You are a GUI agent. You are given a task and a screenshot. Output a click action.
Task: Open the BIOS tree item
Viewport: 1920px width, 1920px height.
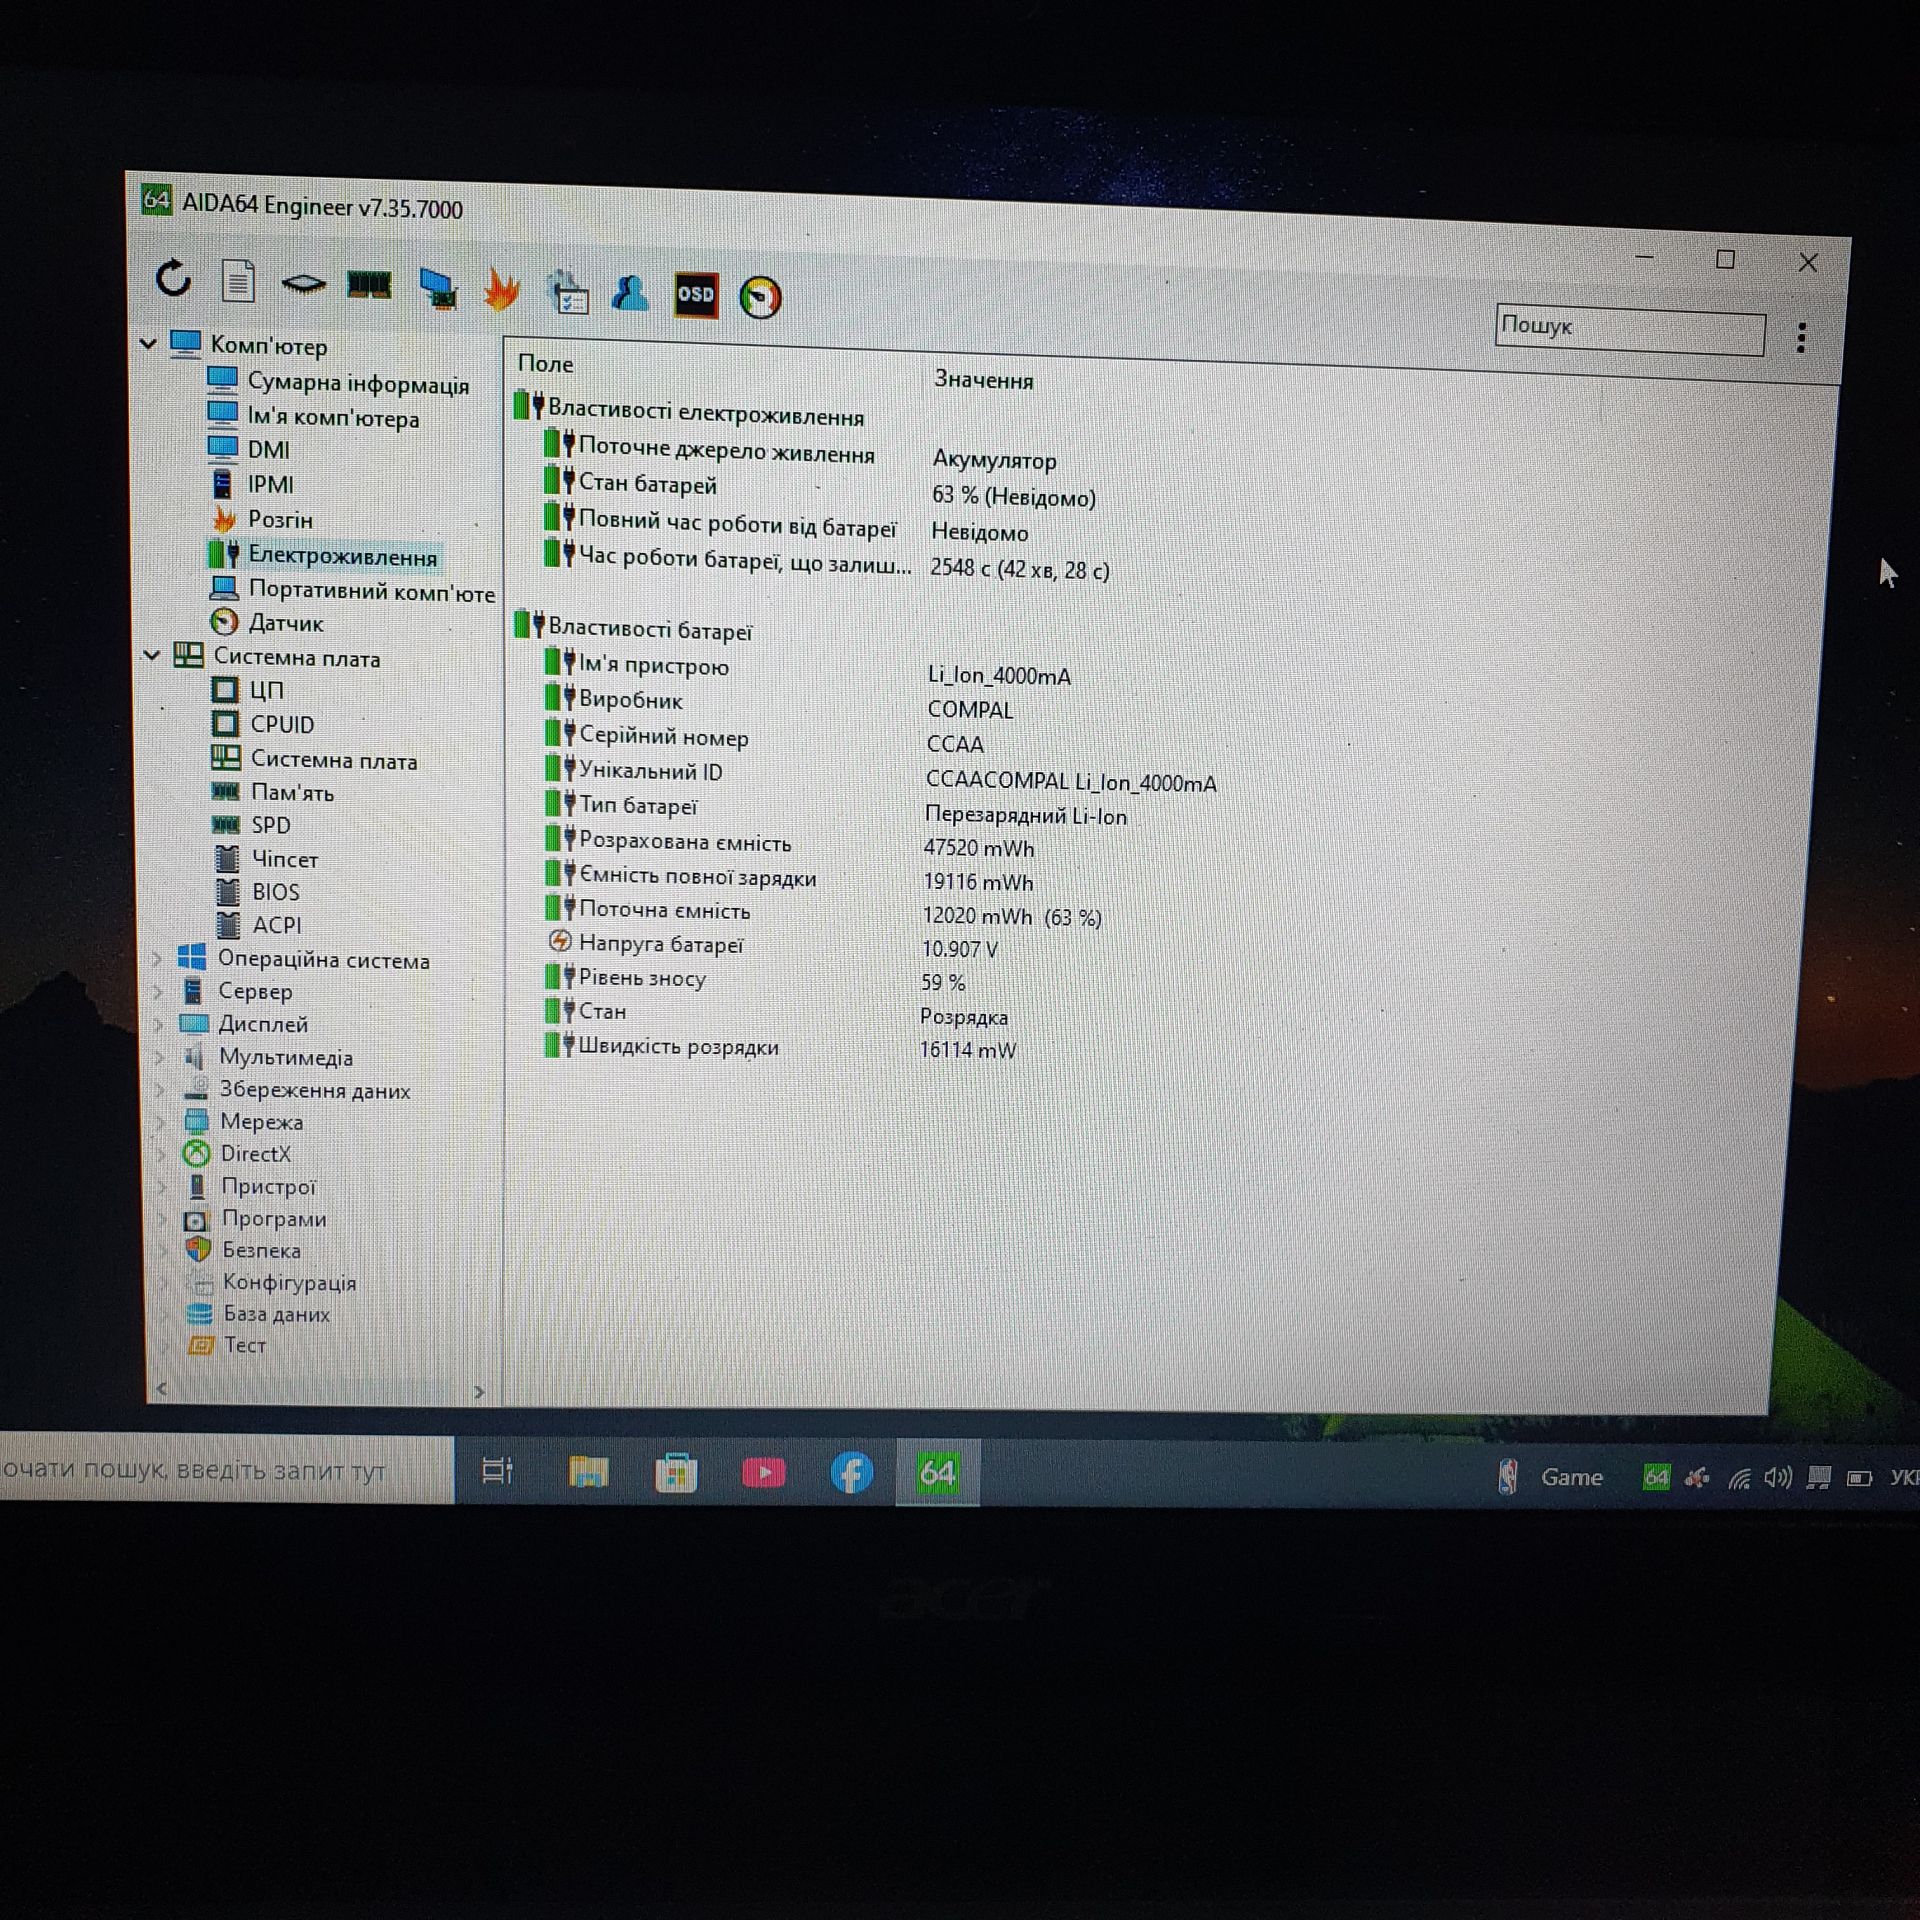pos(275,891)
